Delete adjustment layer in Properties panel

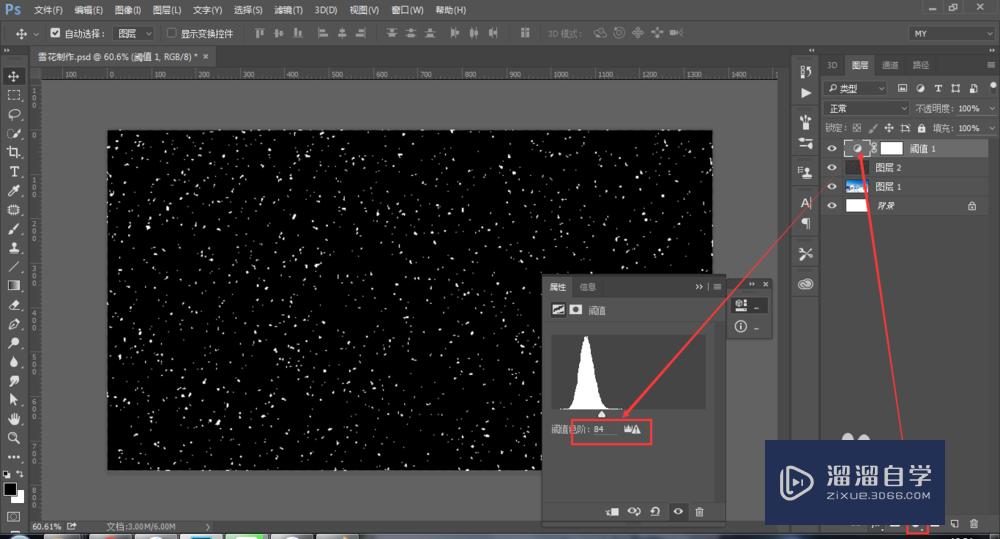pyautogui.click(x=699, y=512)
